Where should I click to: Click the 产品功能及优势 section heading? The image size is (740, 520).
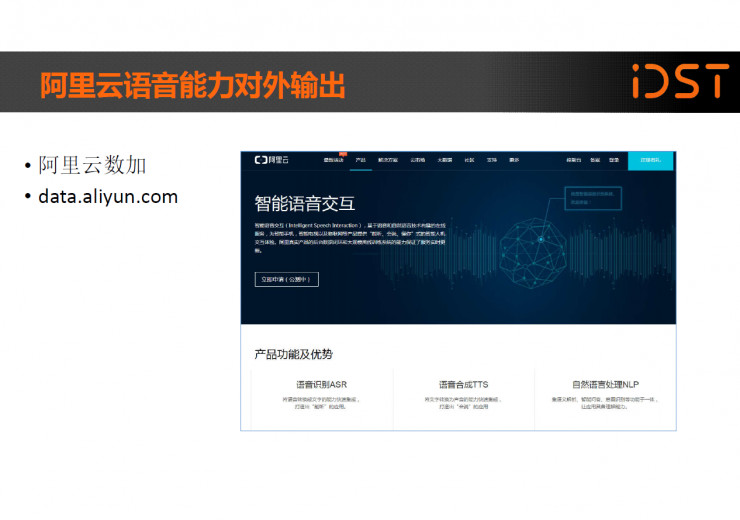294,354
